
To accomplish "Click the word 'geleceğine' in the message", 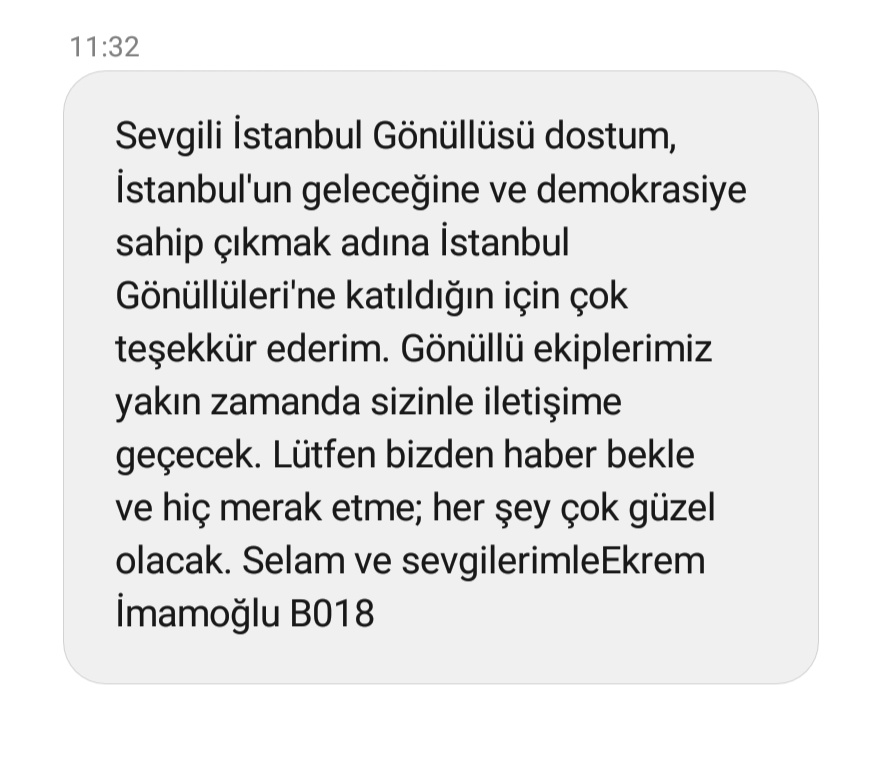I will [391, 190].
